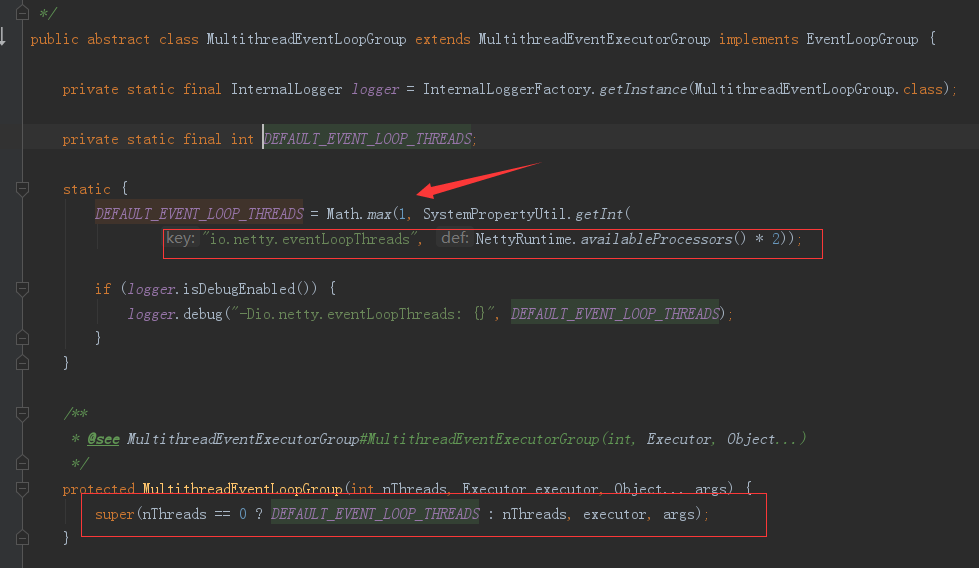Click the MultithreadEventLoopGroup constructor name
This screenshot has width=979, height=568.
point(242,489)
